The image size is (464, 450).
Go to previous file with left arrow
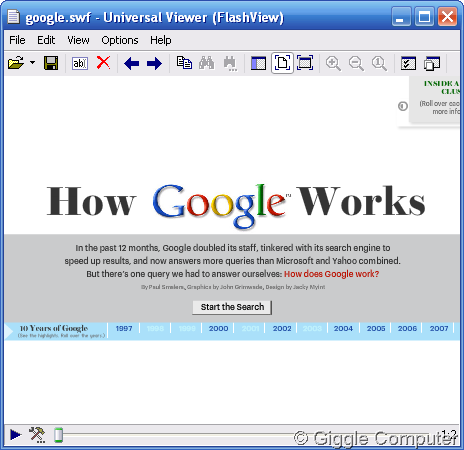click(x=132, y=63)
